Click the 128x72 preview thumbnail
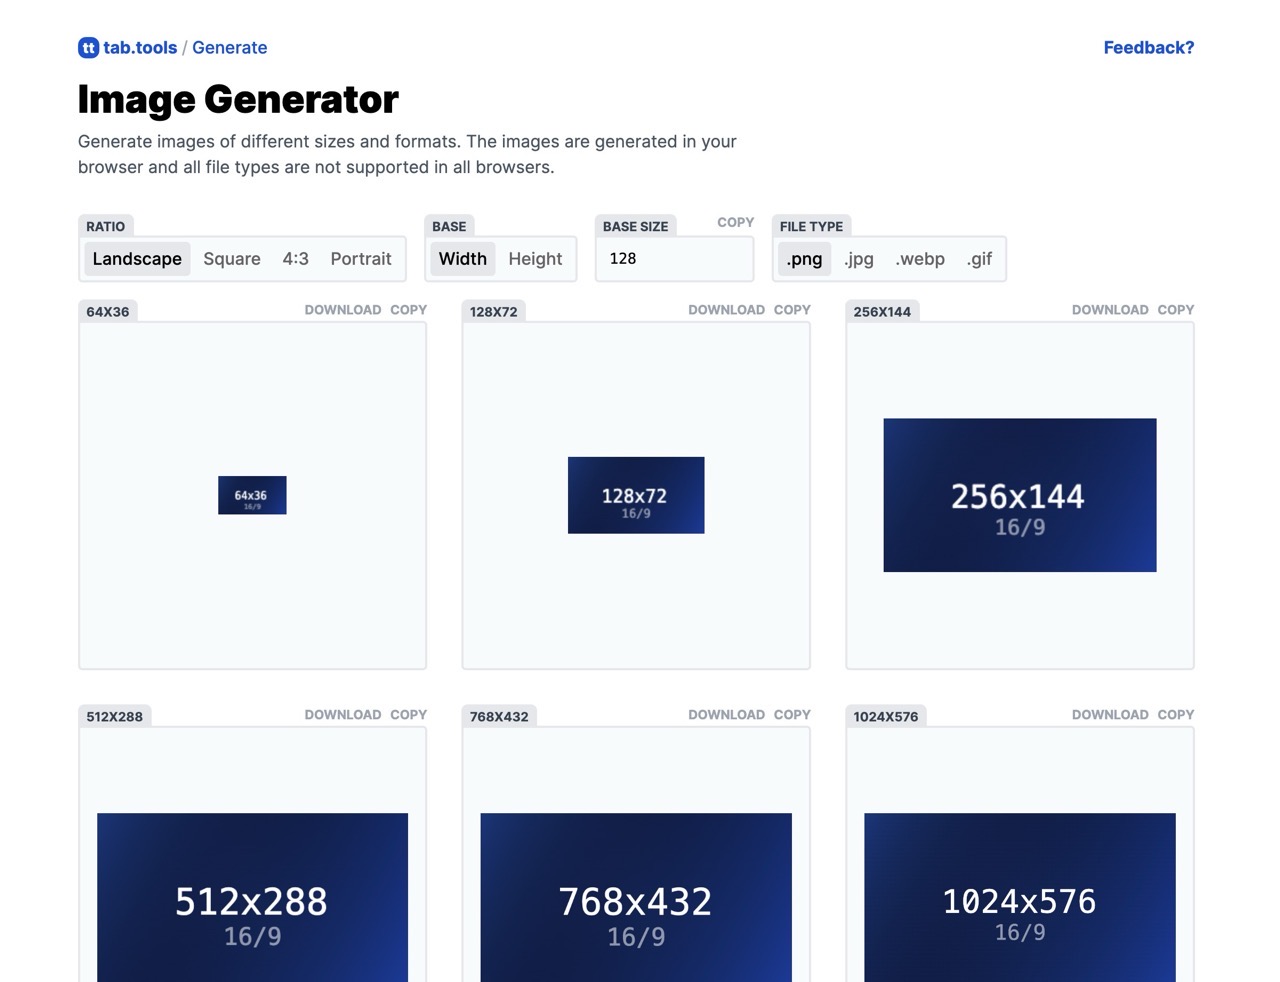This screenshot has height=982, width=1280. tap(636, 495)
